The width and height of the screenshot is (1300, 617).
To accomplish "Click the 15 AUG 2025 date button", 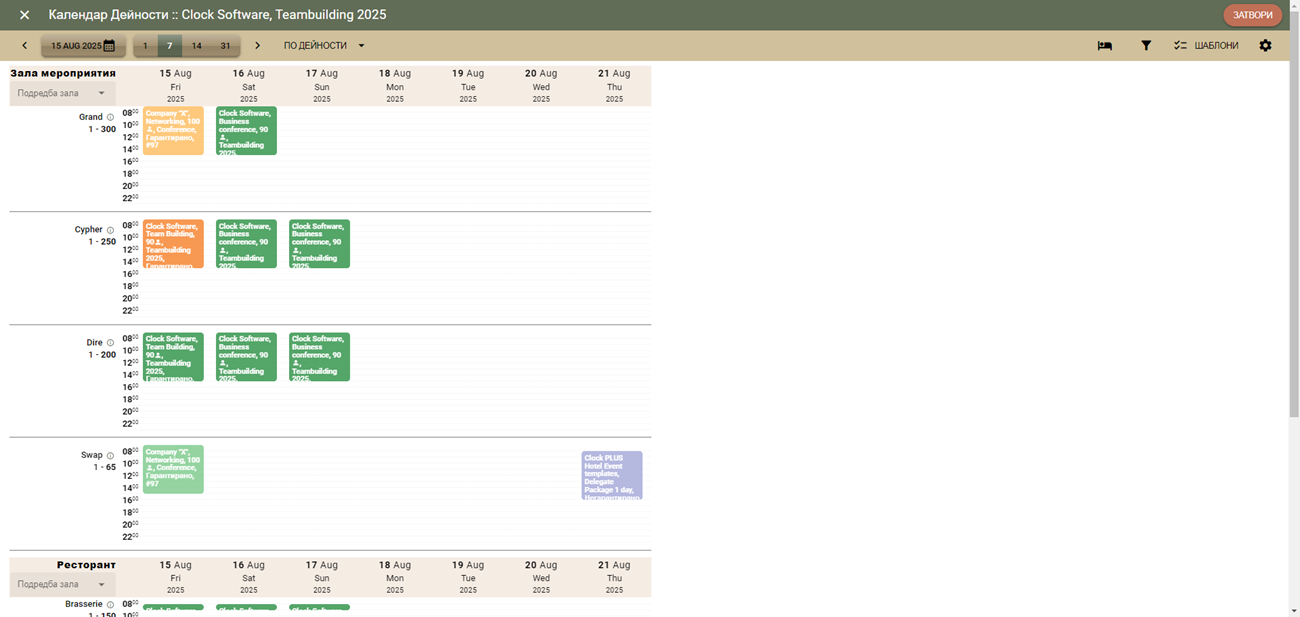I will (81, 46).
